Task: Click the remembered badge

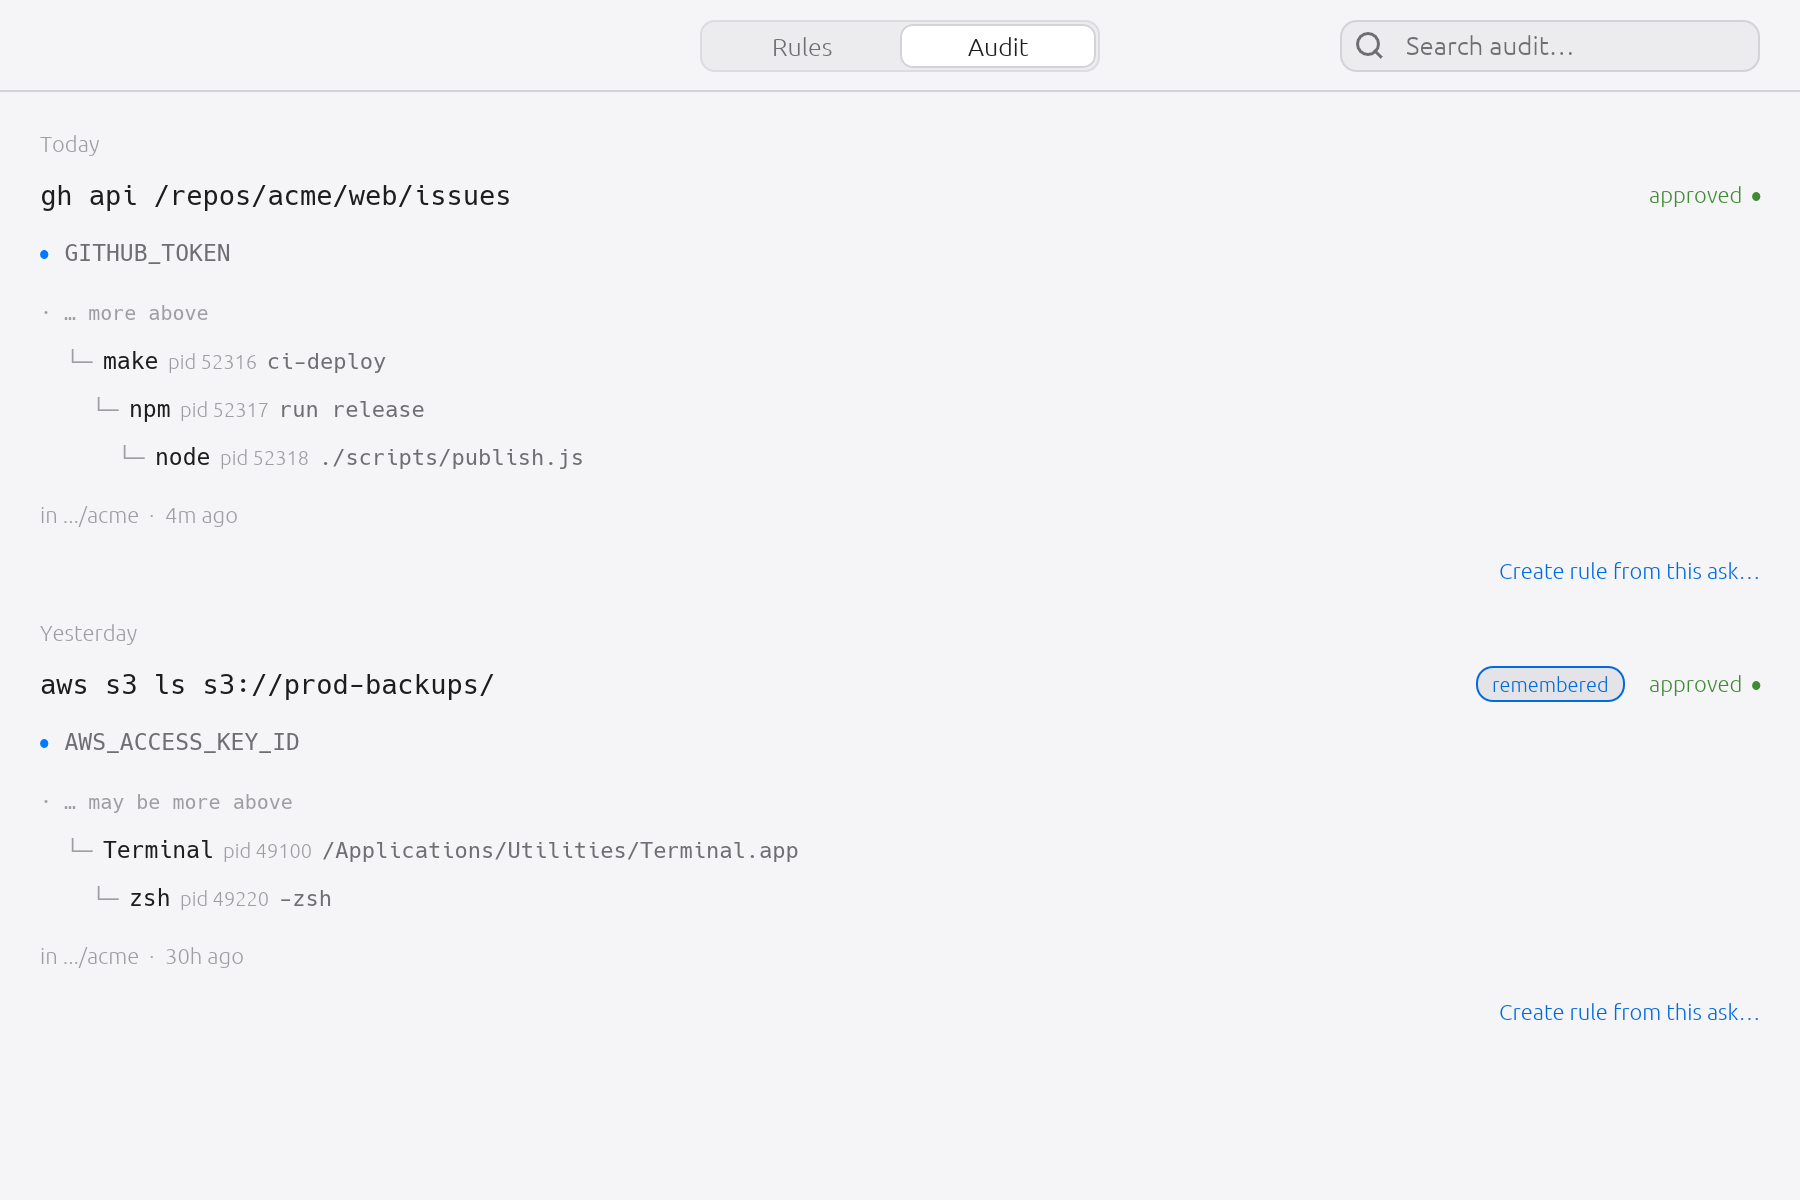Action: [1550, 684]
